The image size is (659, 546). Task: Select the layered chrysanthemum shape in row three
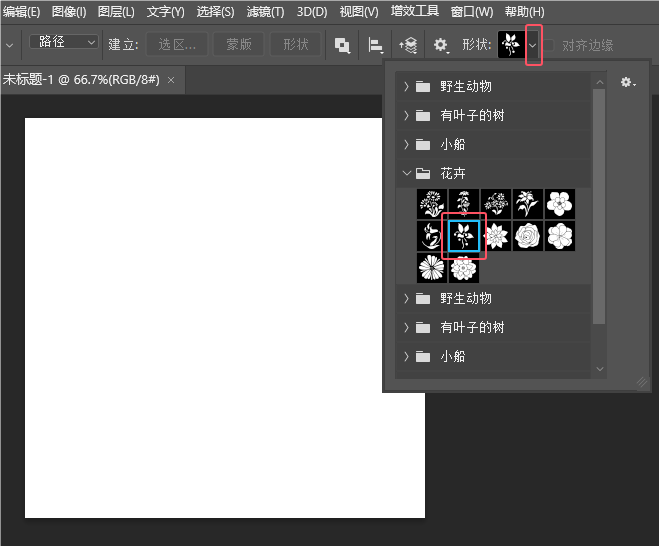tap(464, 269)
